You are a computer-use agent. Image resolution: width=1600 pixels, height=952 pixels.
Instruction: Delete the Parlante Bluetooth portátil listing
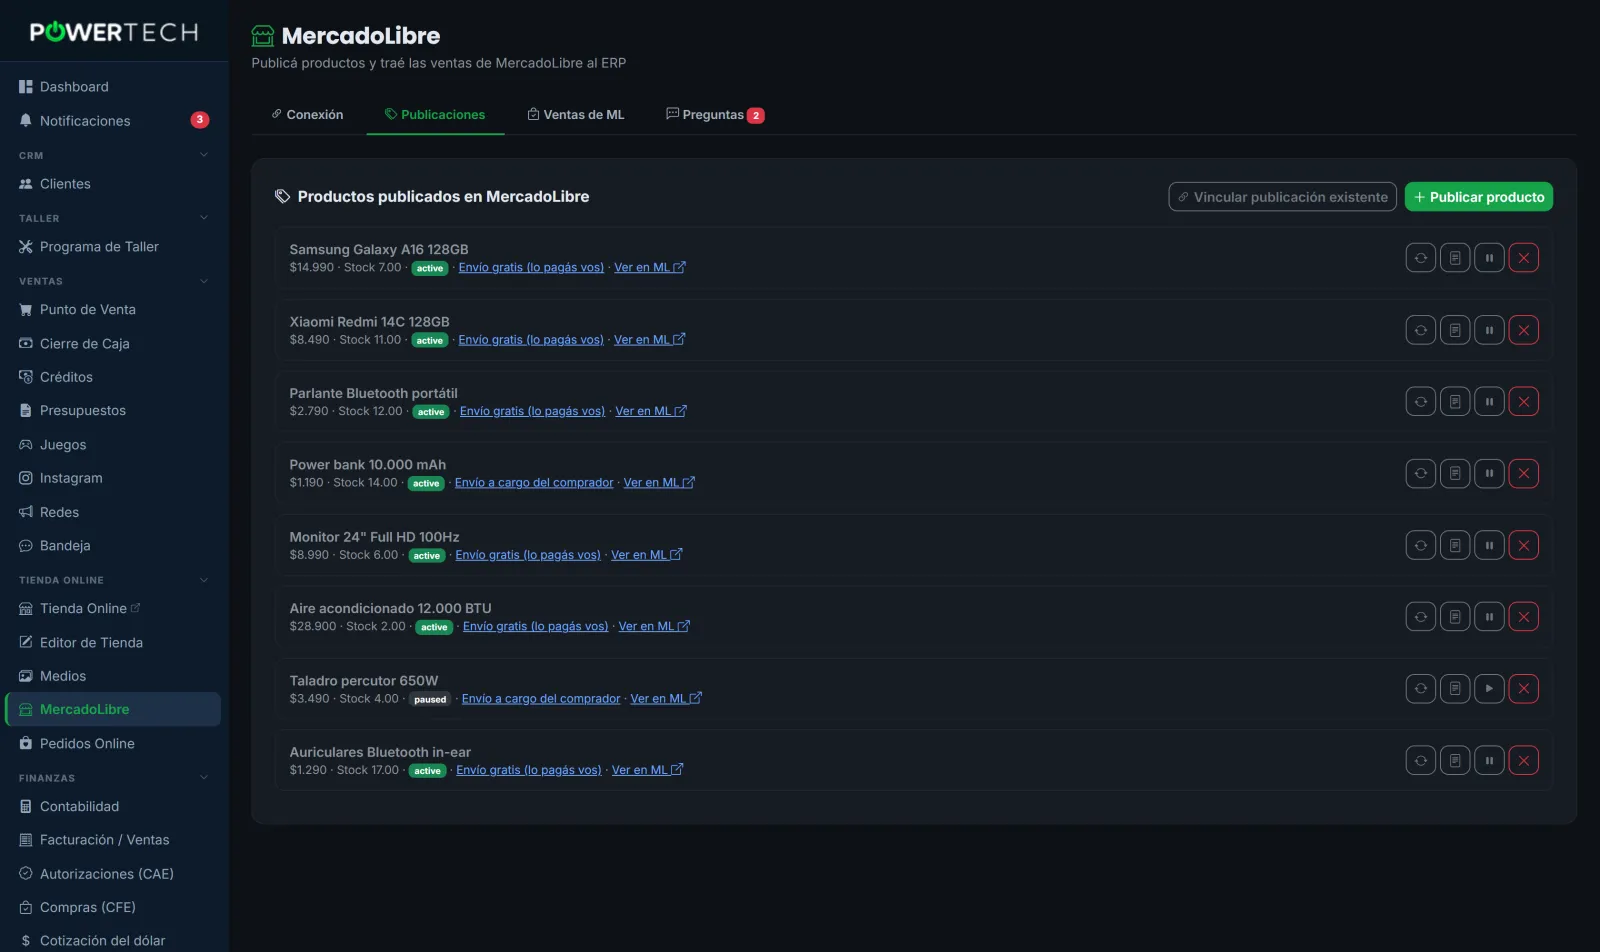point(1523,402)
